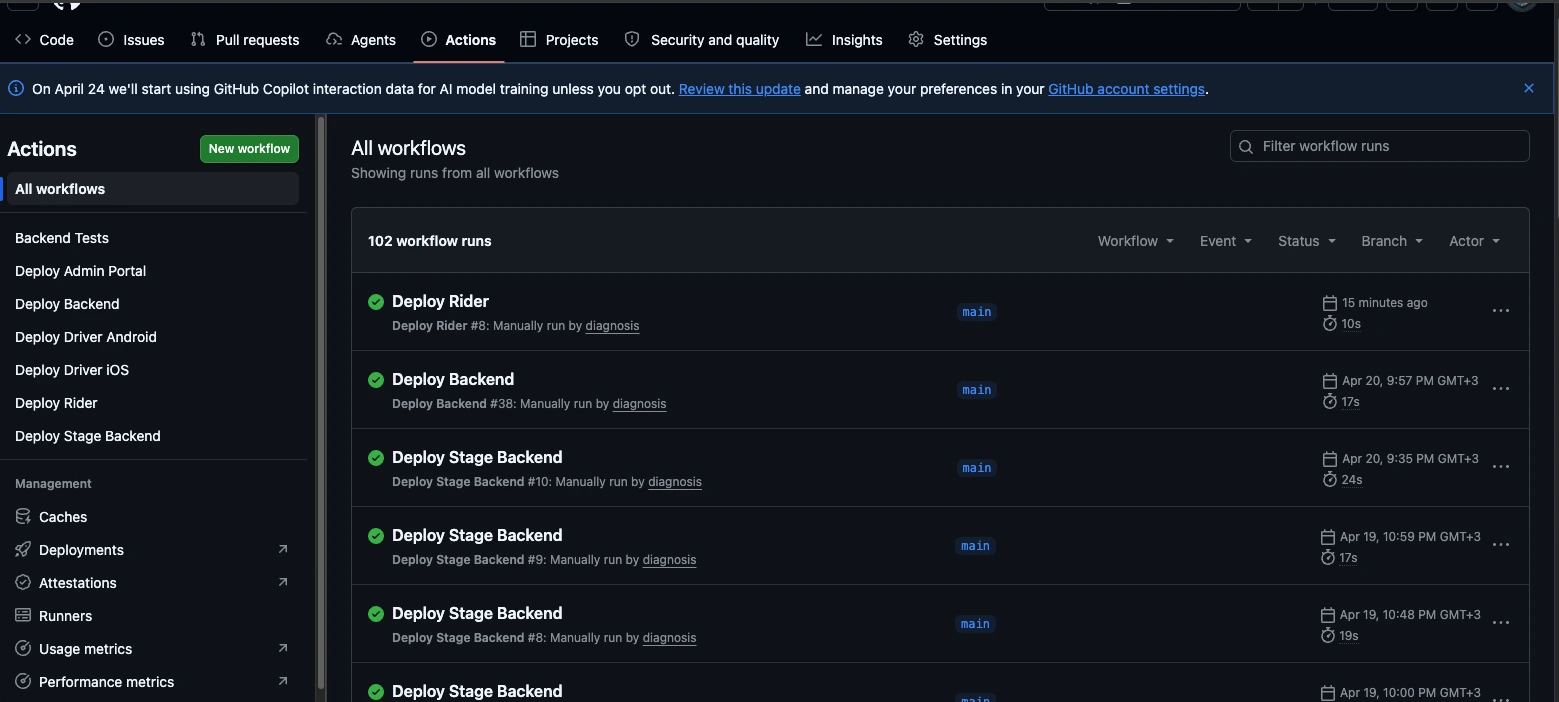
Task: Open the Event filter dropdown
Action: (1225, 241)
